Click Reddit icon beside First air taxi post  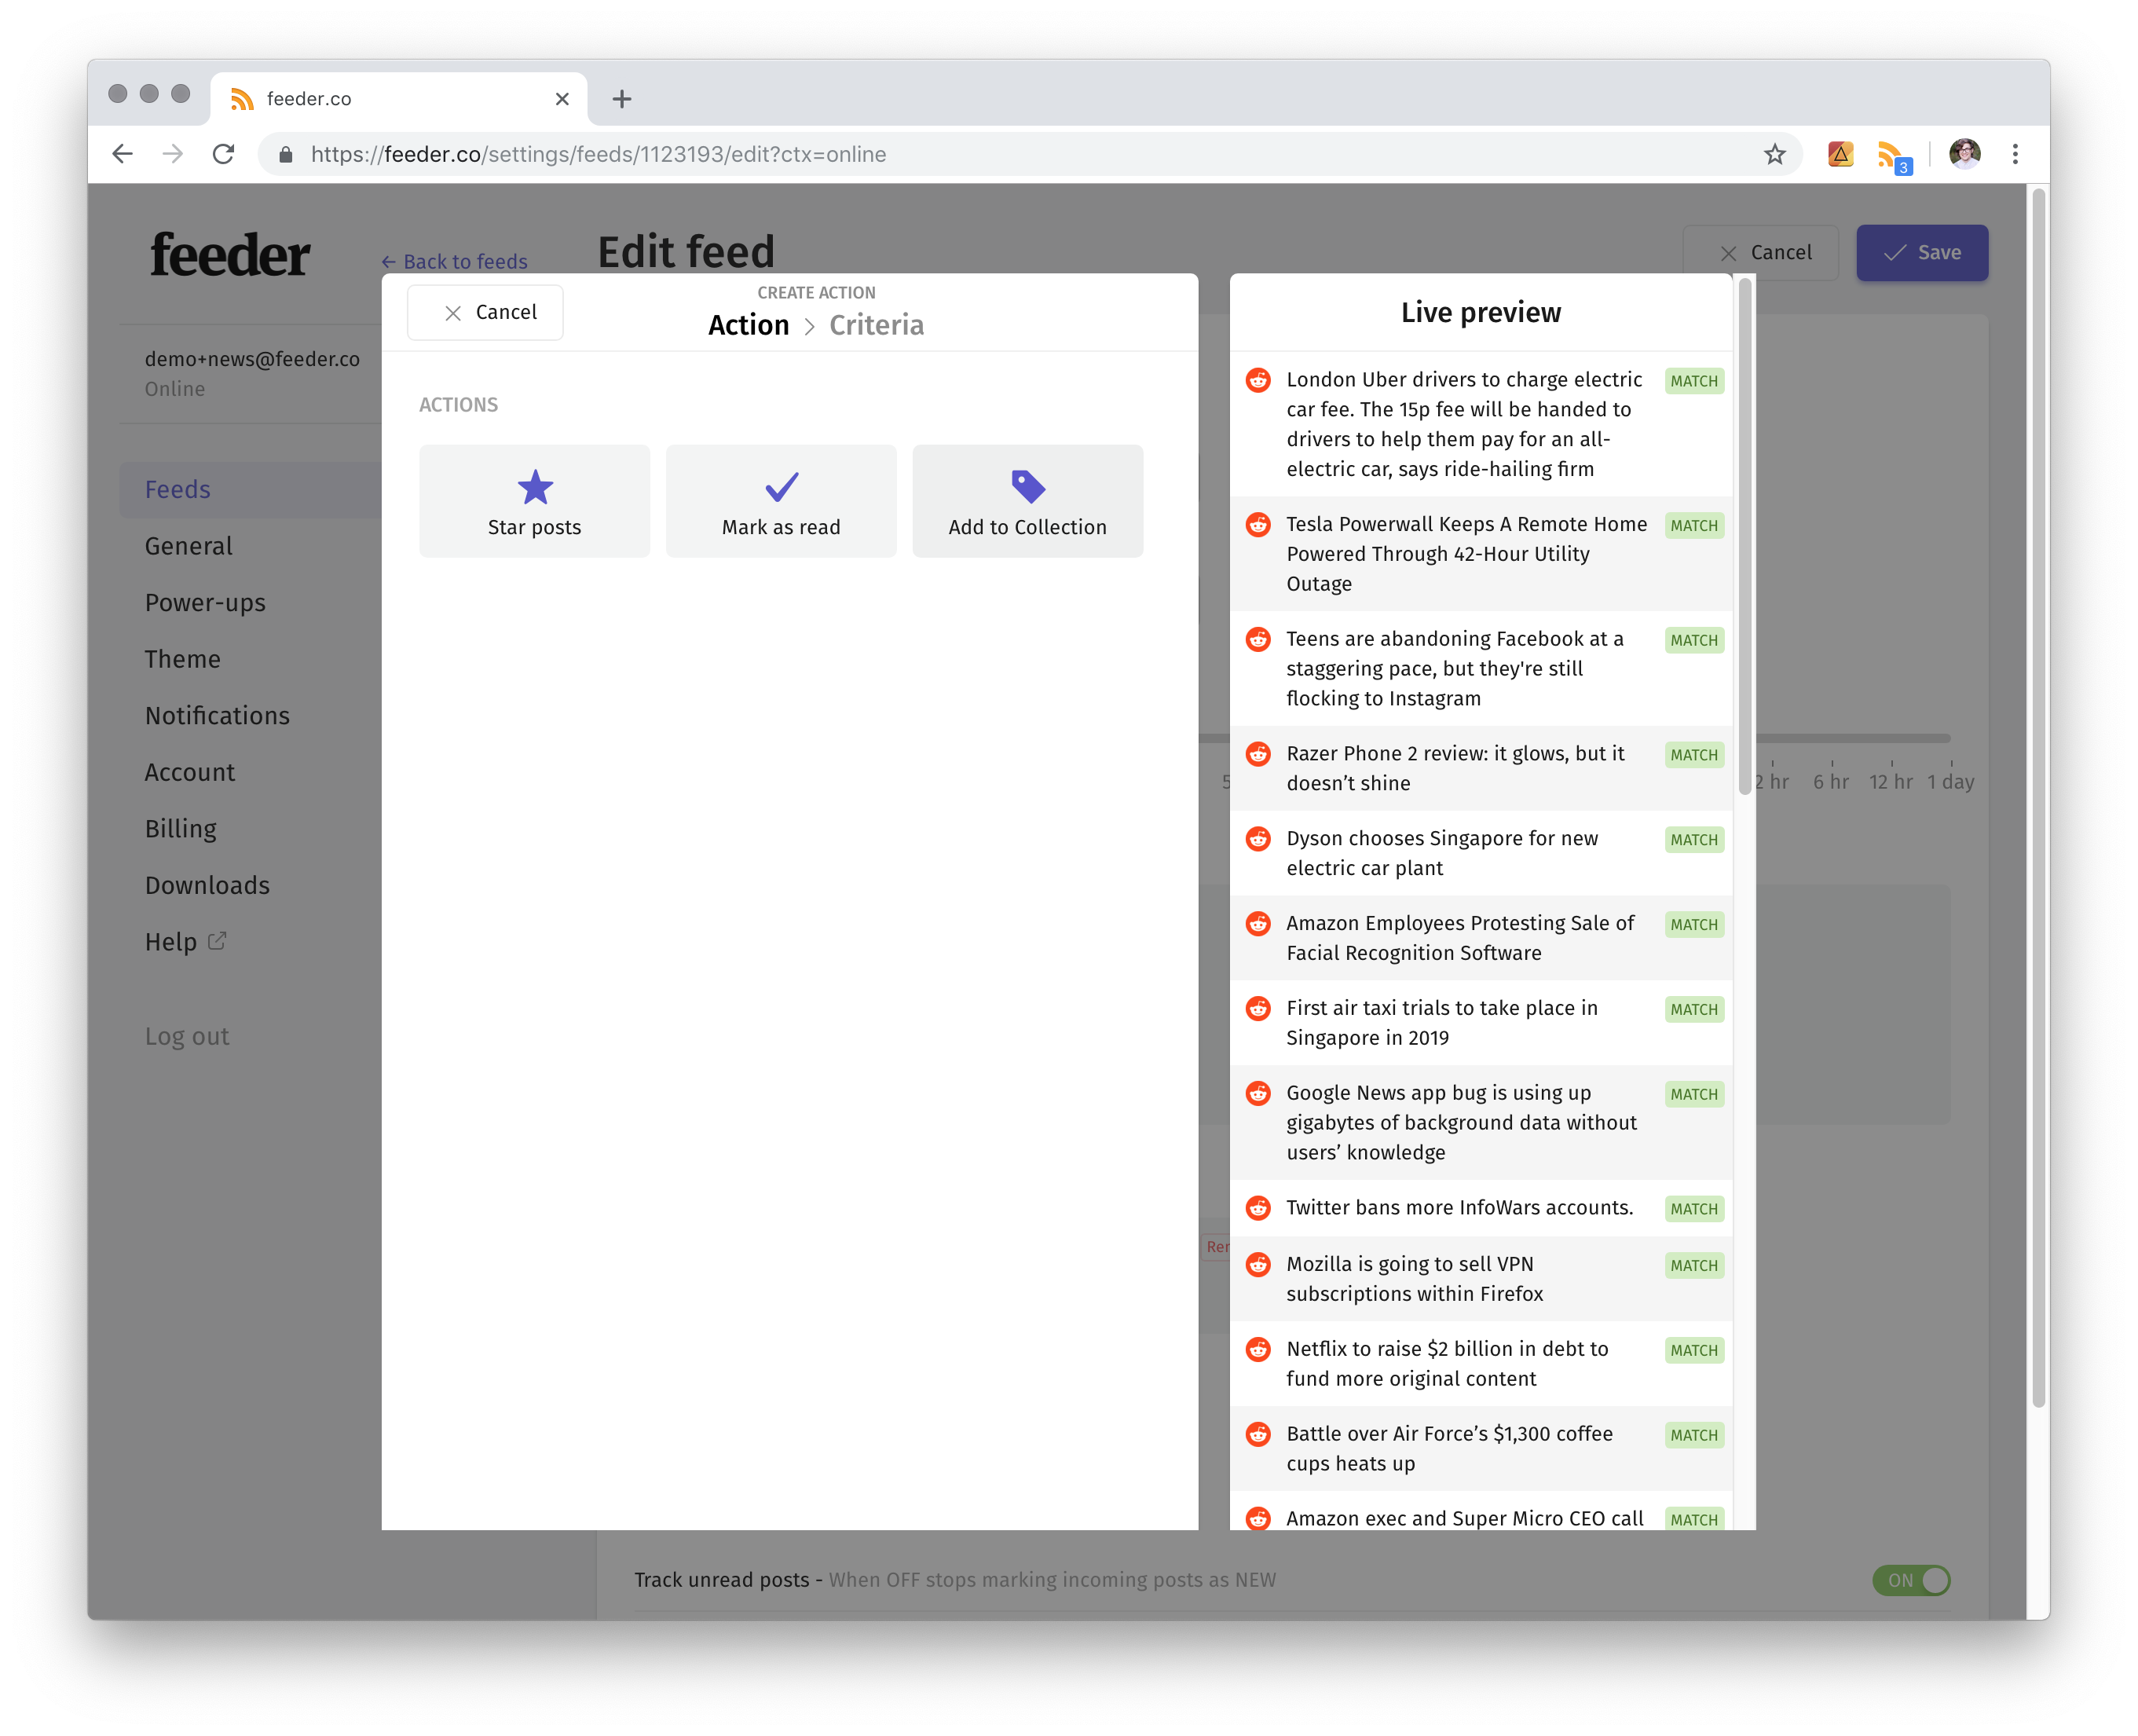point(1258,1008)
